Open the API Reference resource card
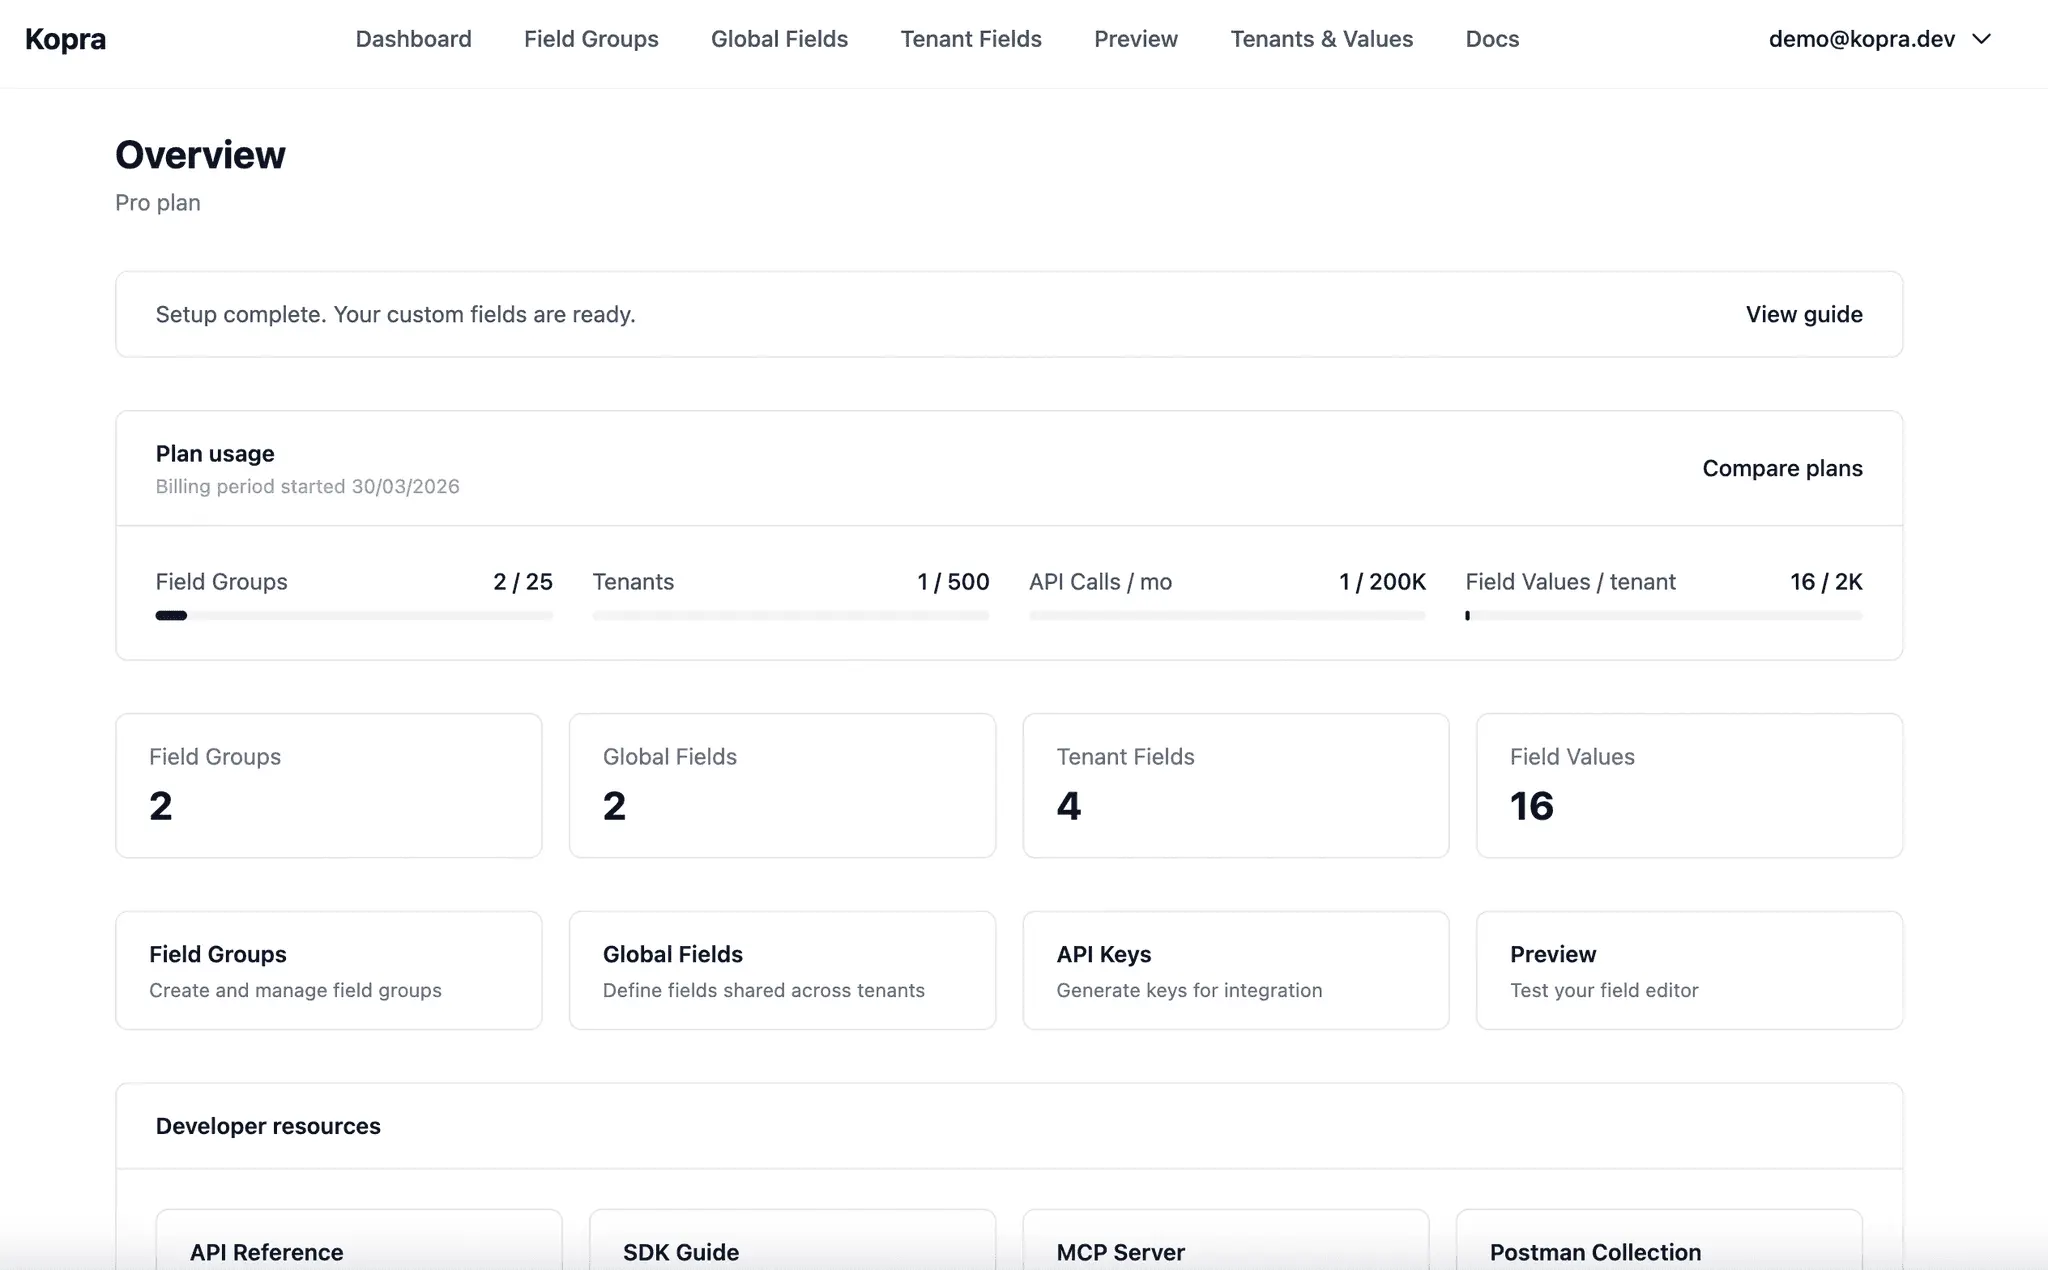Image resolution: width=2048 pixels, height=1270 pixels. tap(359, 1240)
